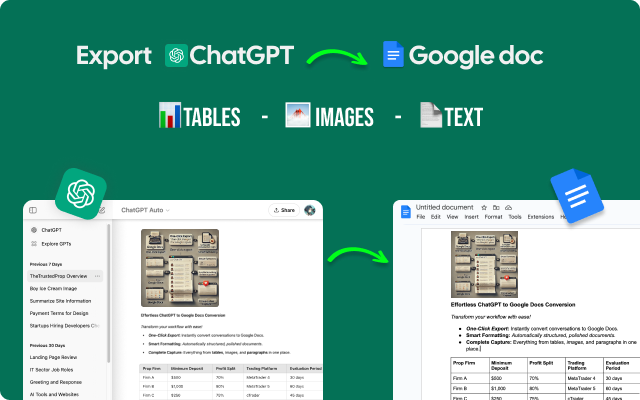Click the generated image in ChatGPT conversation

click(x=180, y=268)
